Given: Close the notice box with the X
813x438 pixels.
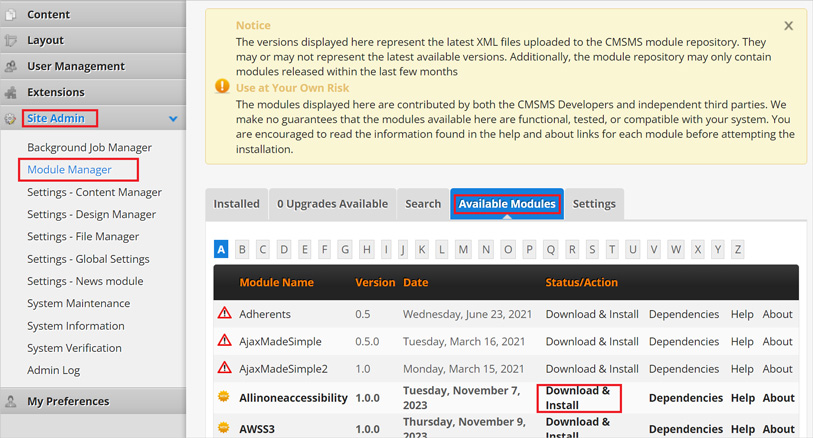Looking at the screenshot, I should pos(788,25).
